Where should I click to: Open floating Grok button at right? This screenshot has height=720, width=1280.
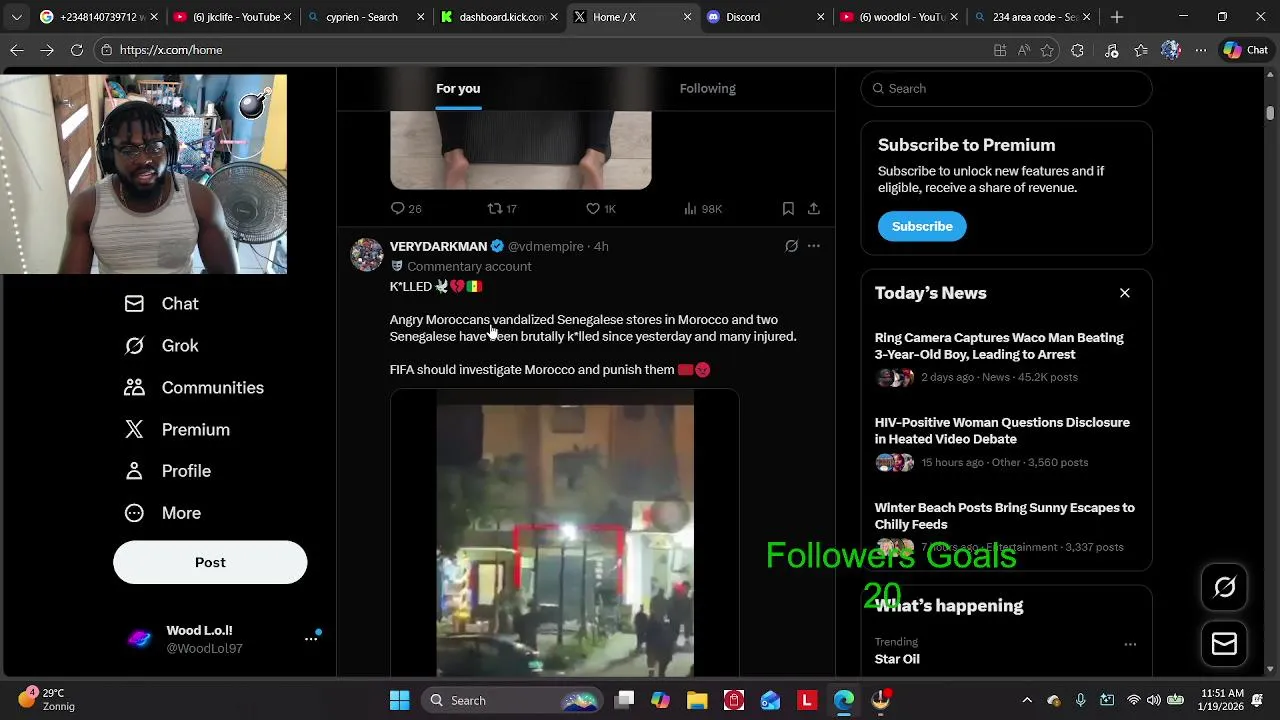click(x=1224, y=587)
